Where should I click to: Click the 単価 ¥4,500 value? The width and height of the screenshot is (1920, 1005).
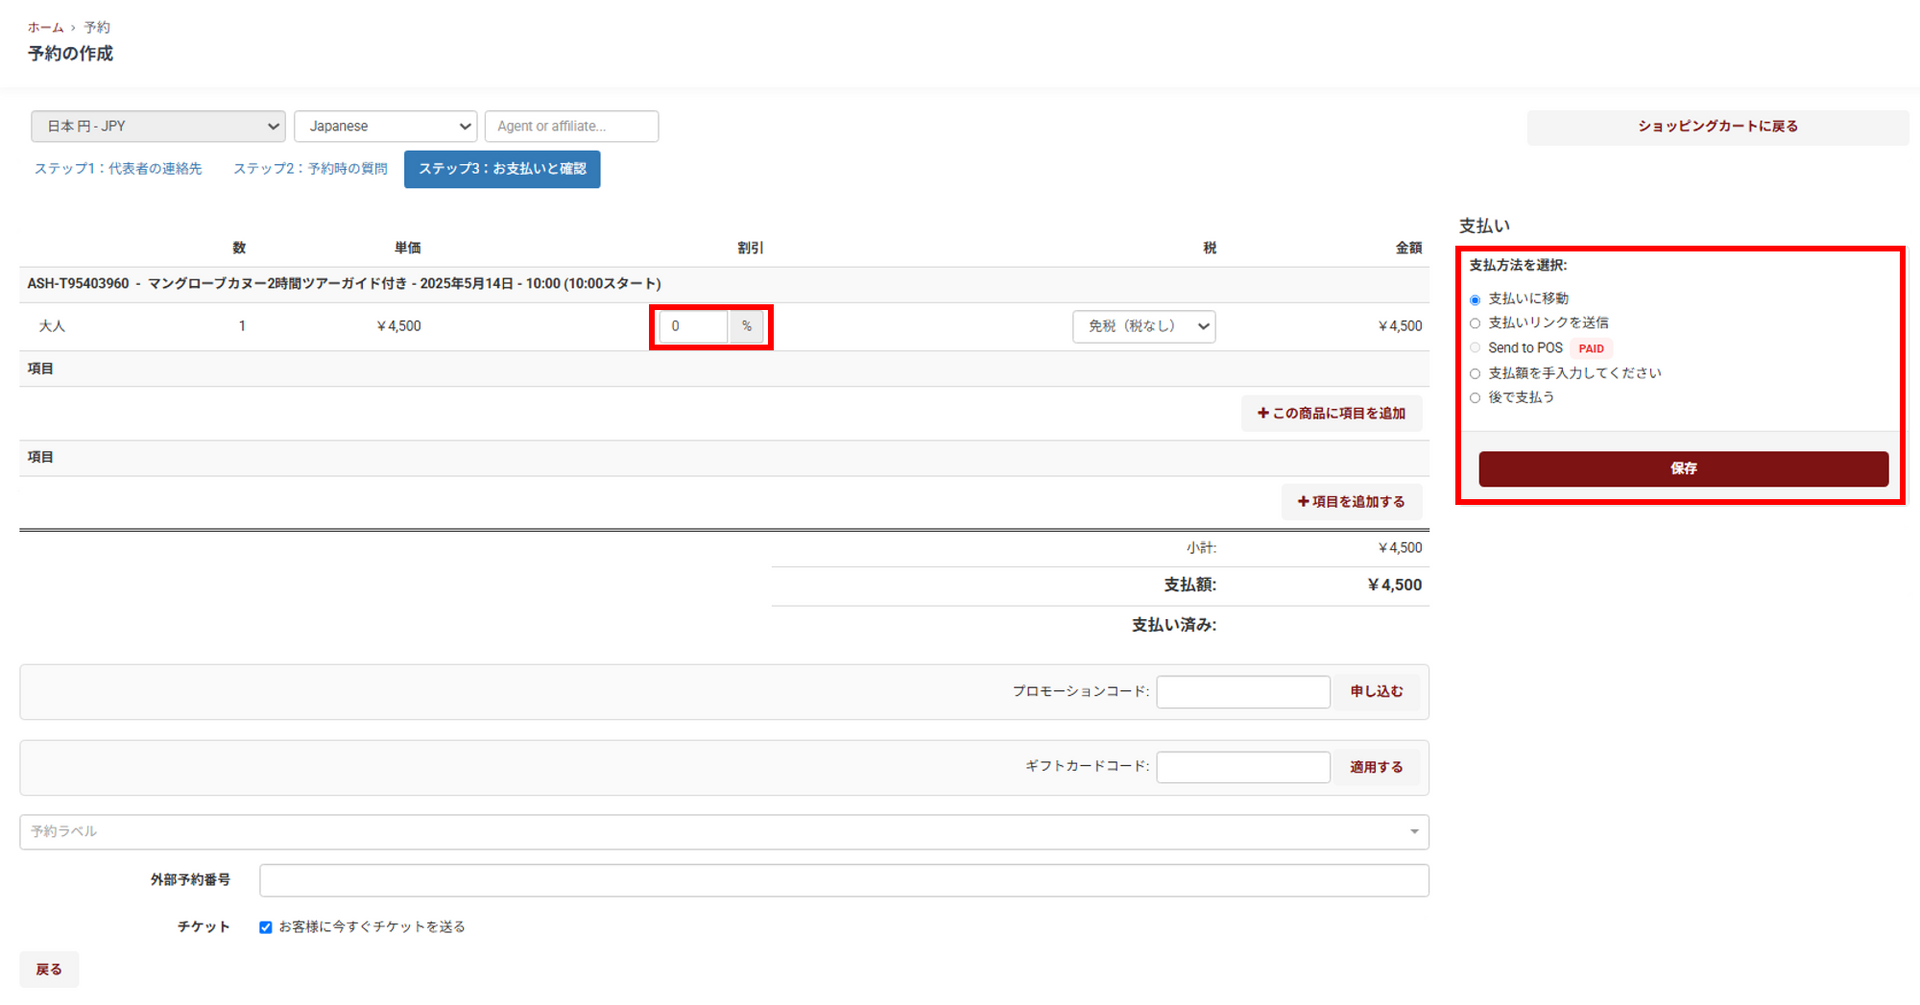(x=398, y=326)
